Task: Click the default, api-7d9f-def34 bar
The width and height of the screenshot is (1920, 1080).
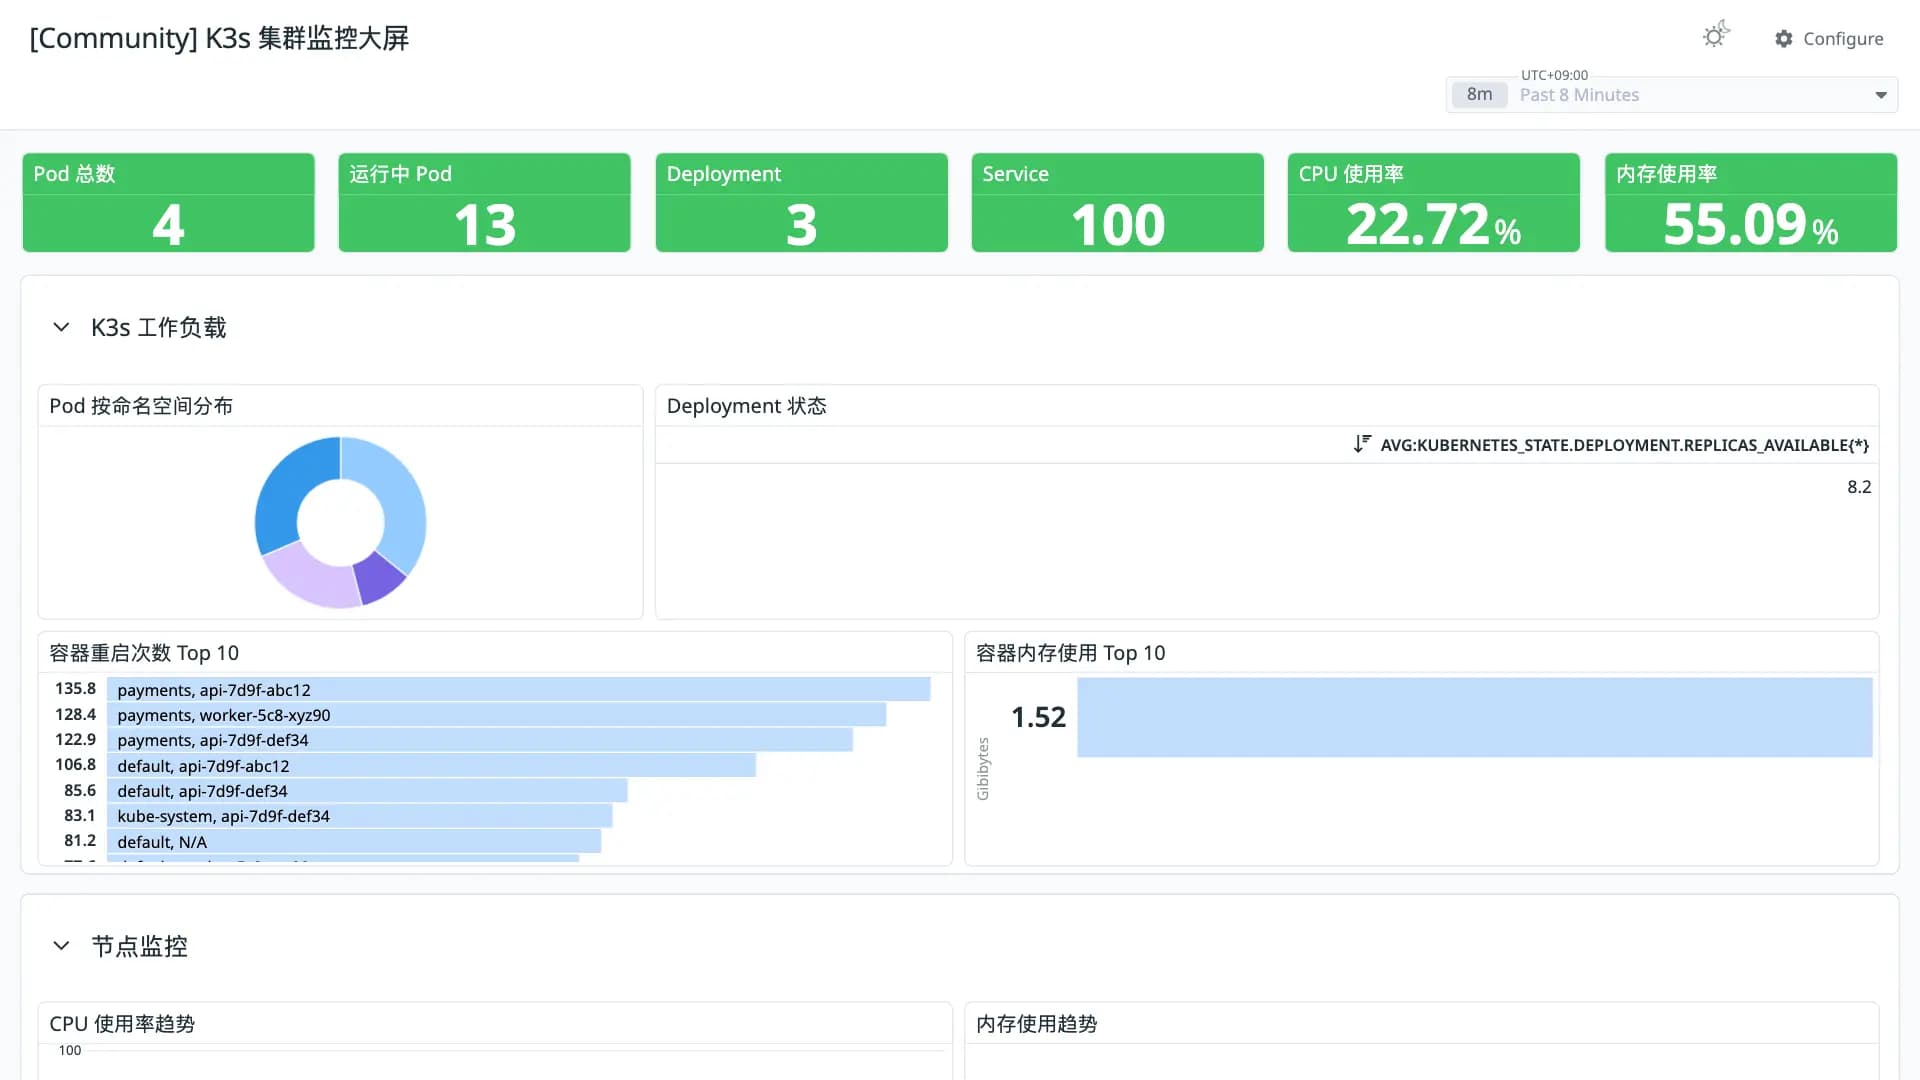Action: [x=367, y=791]
